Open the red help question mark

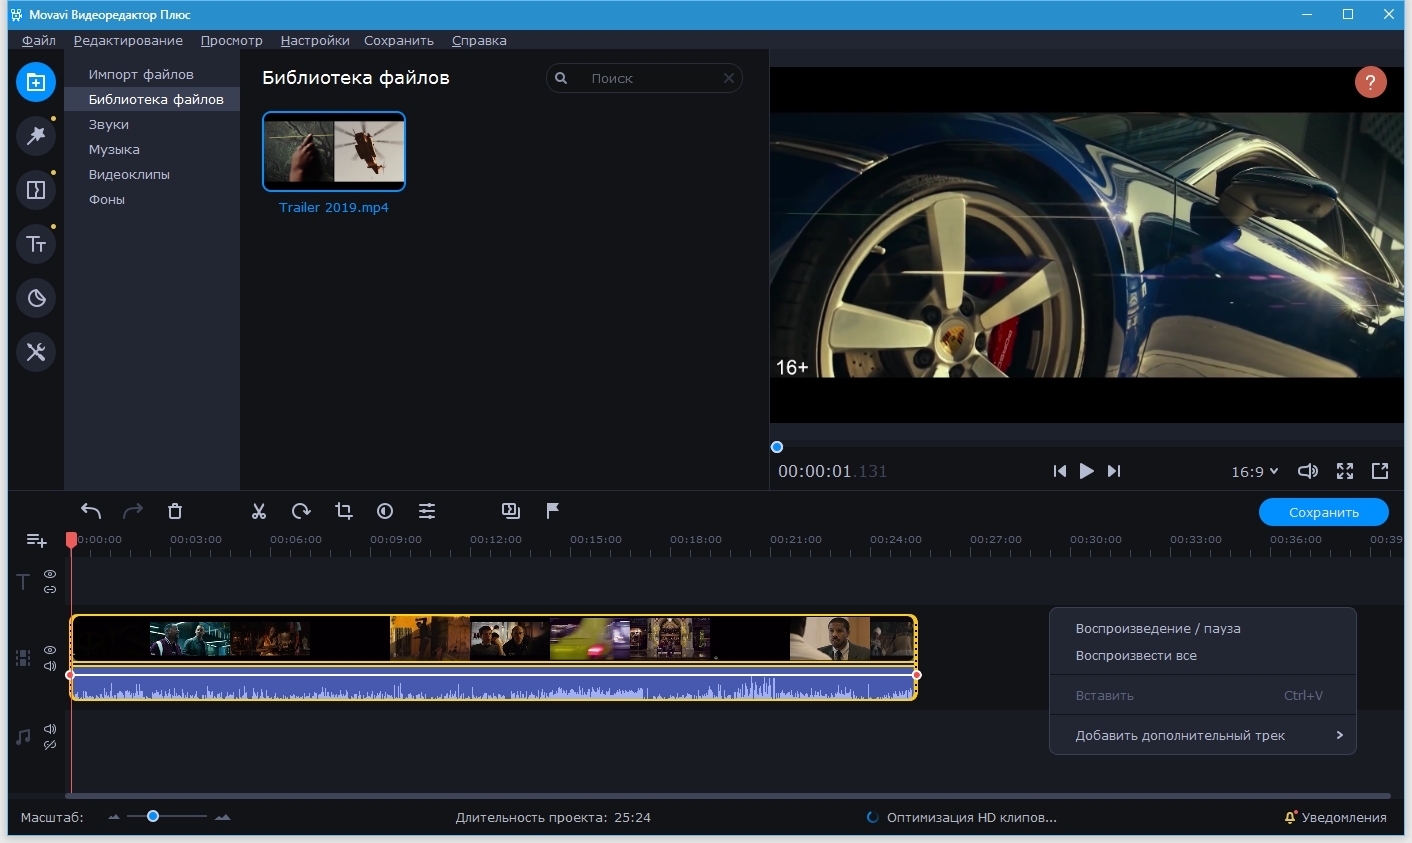tap(1370, 82)
